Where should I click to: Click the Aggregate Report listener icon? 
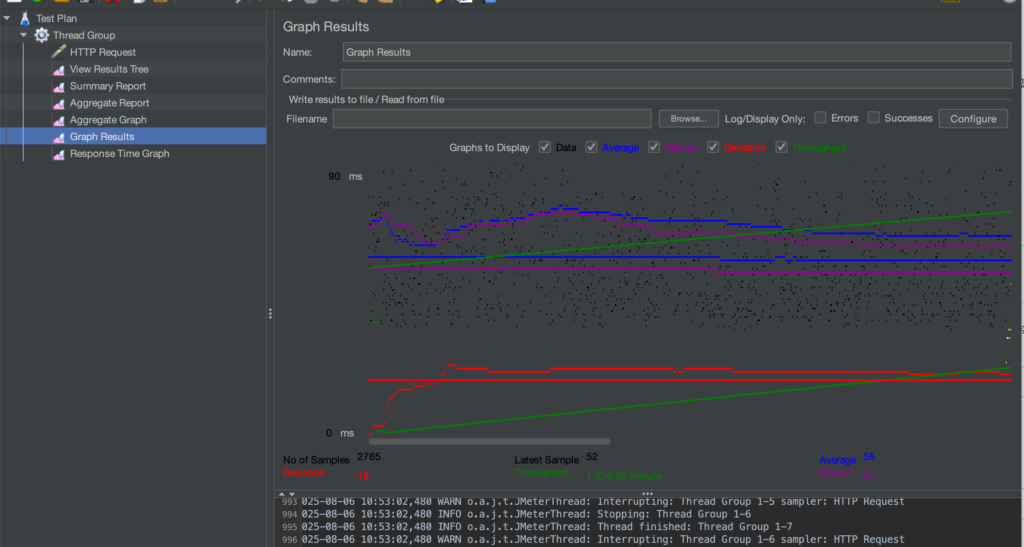pyautogui.click(x=59, y=103)
